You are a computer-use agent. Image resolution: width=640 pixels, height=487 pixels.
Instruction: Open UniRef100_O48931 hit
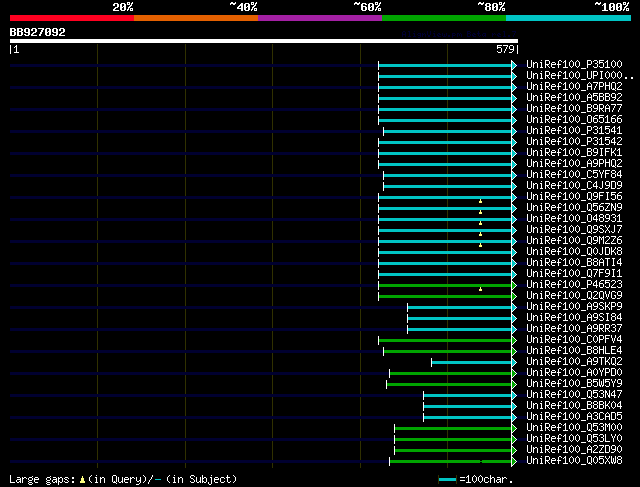click(x=574, y=219)
